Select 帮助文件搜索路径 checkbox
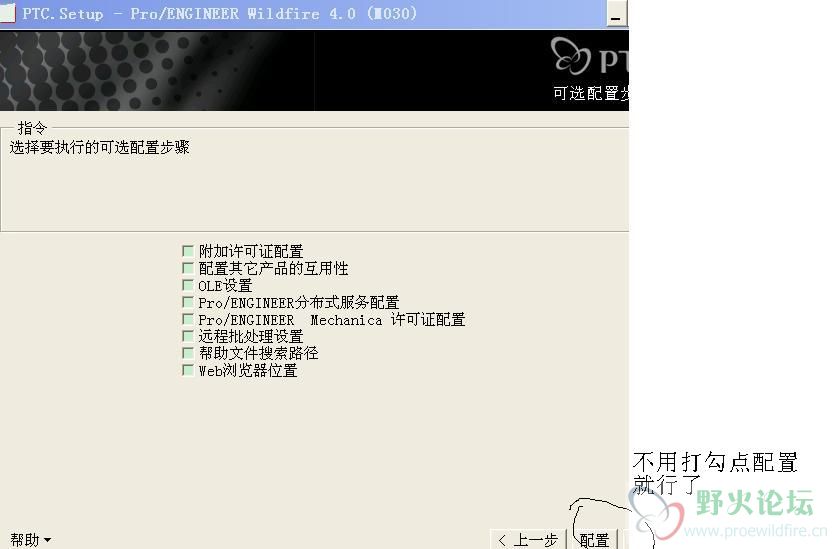 click(x=188, y=353)
